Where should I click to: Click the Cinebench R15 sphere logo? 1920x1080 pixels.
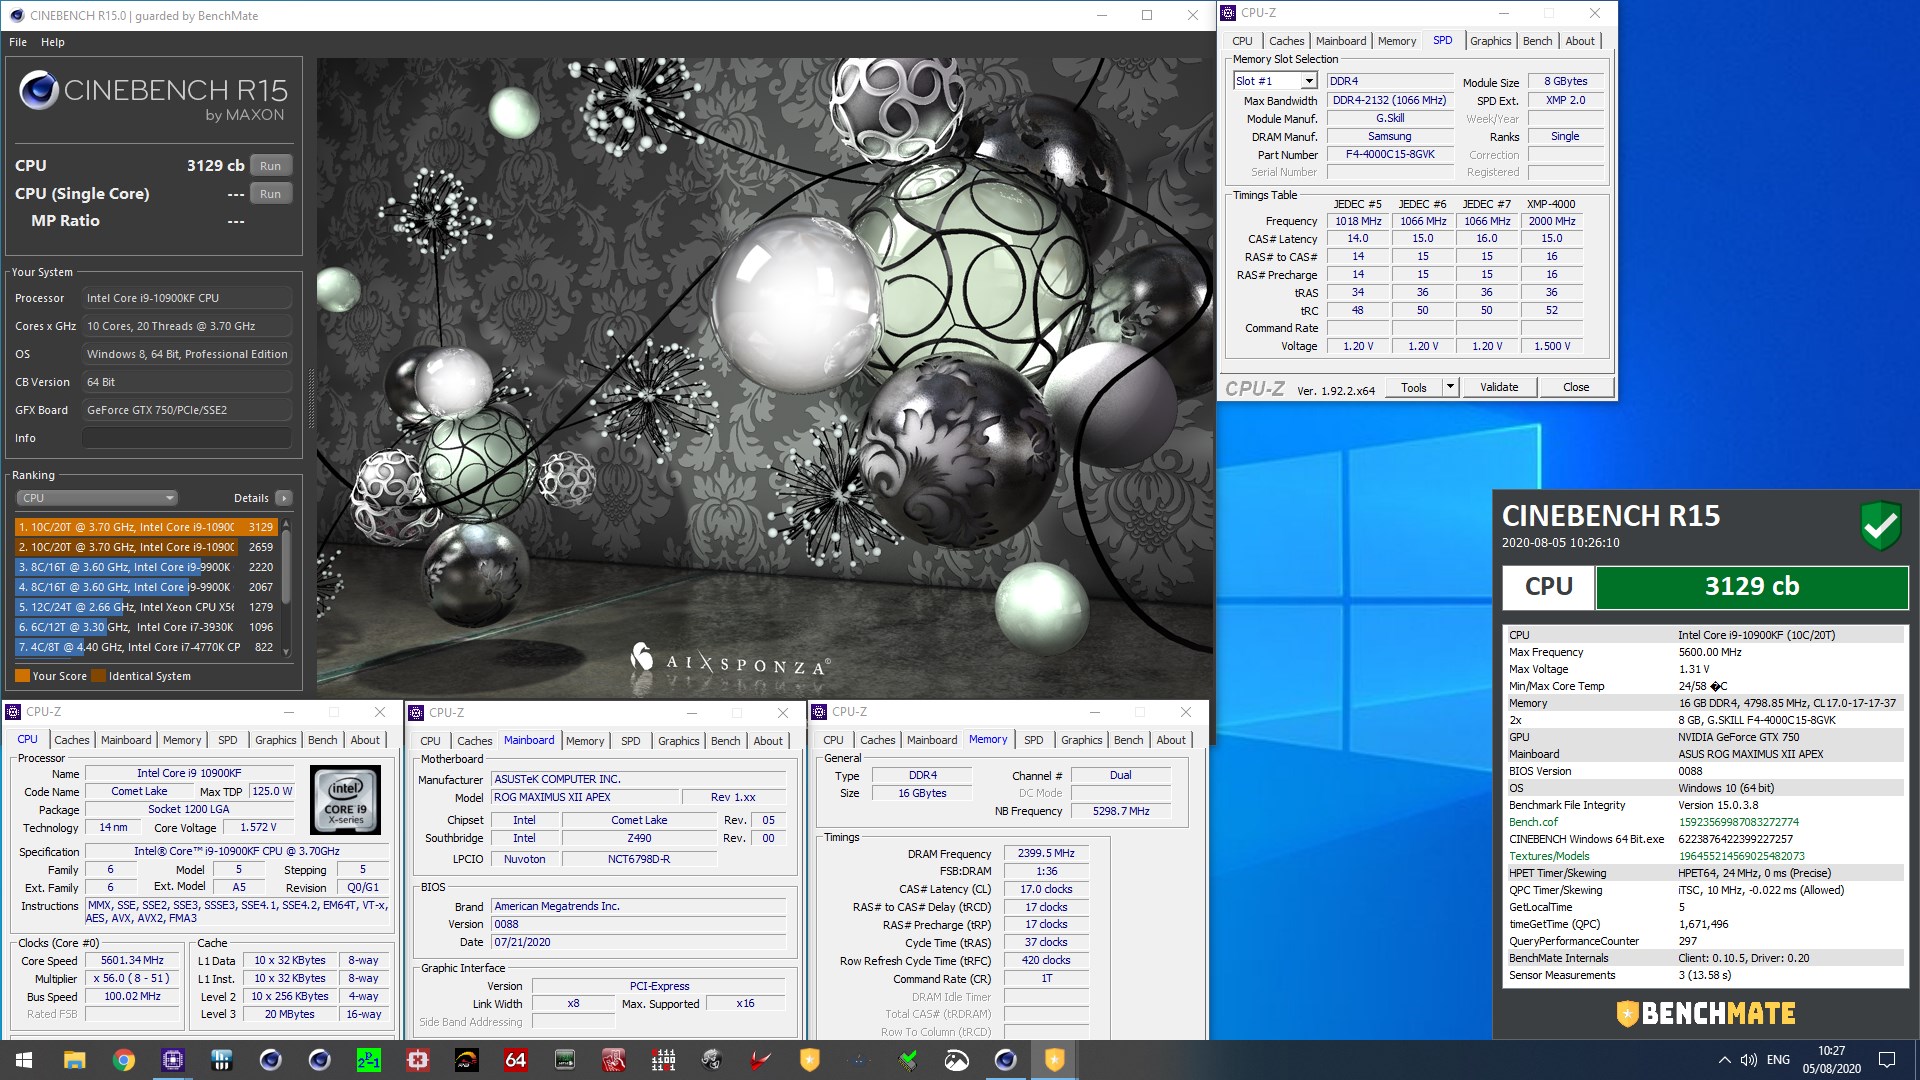[x=38, y=91]
